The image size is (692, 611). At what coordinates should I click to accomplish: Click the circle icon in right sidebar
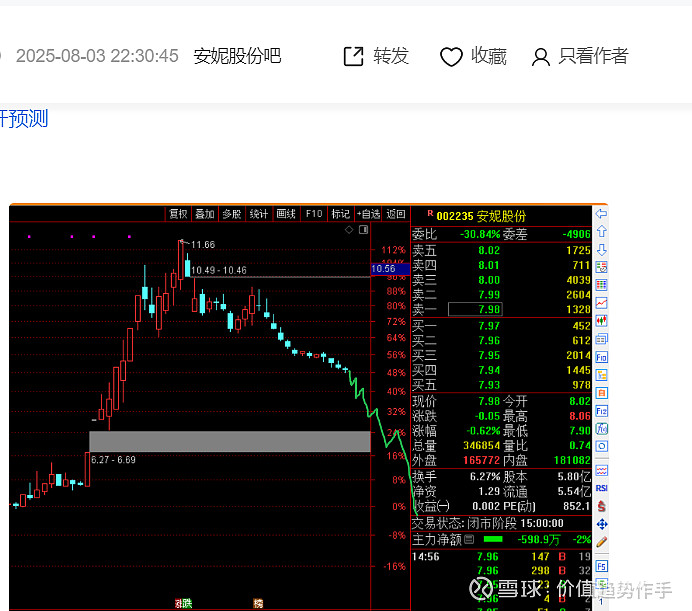coord(601,446)
